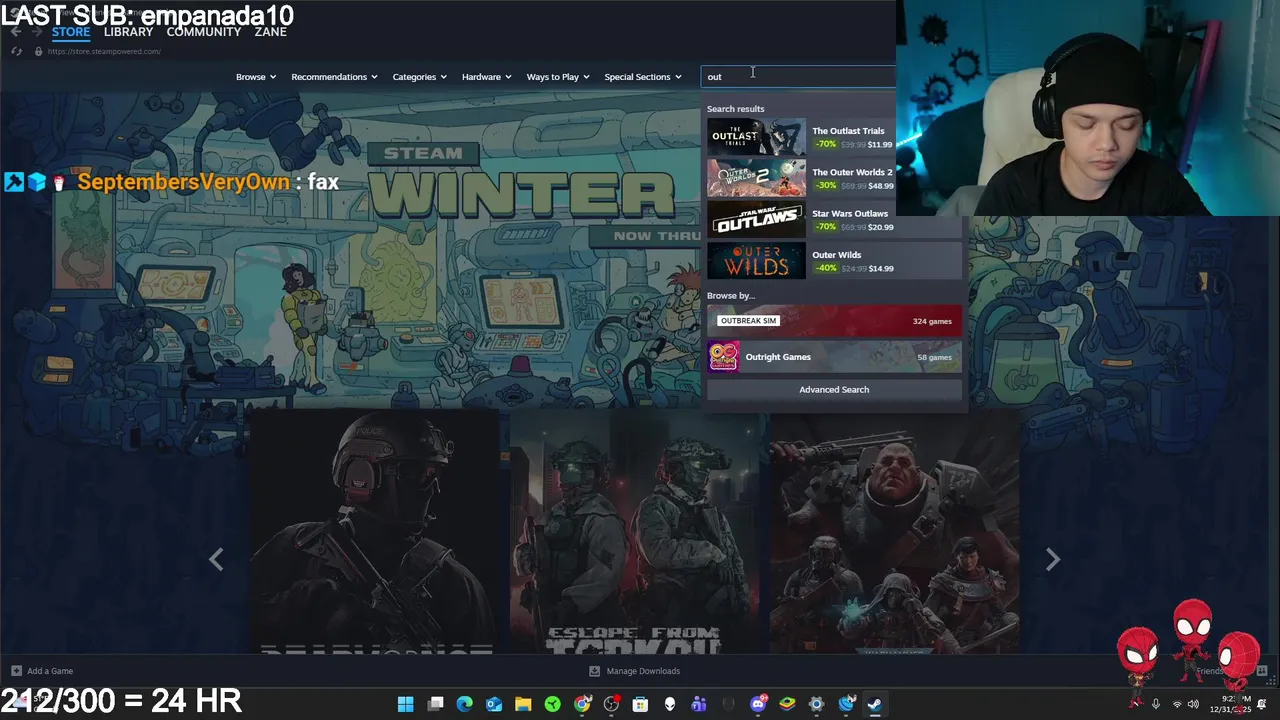Open the Alienware taskbar icon

pos(669,704)
